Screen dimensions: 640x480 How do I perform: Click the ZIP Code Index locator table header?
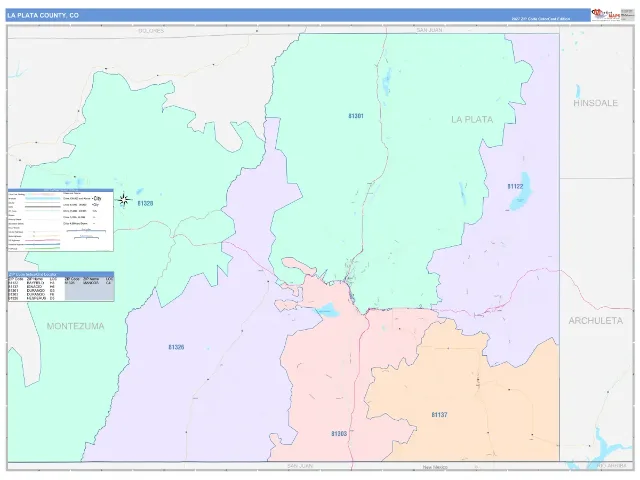[x=61, y=274]
